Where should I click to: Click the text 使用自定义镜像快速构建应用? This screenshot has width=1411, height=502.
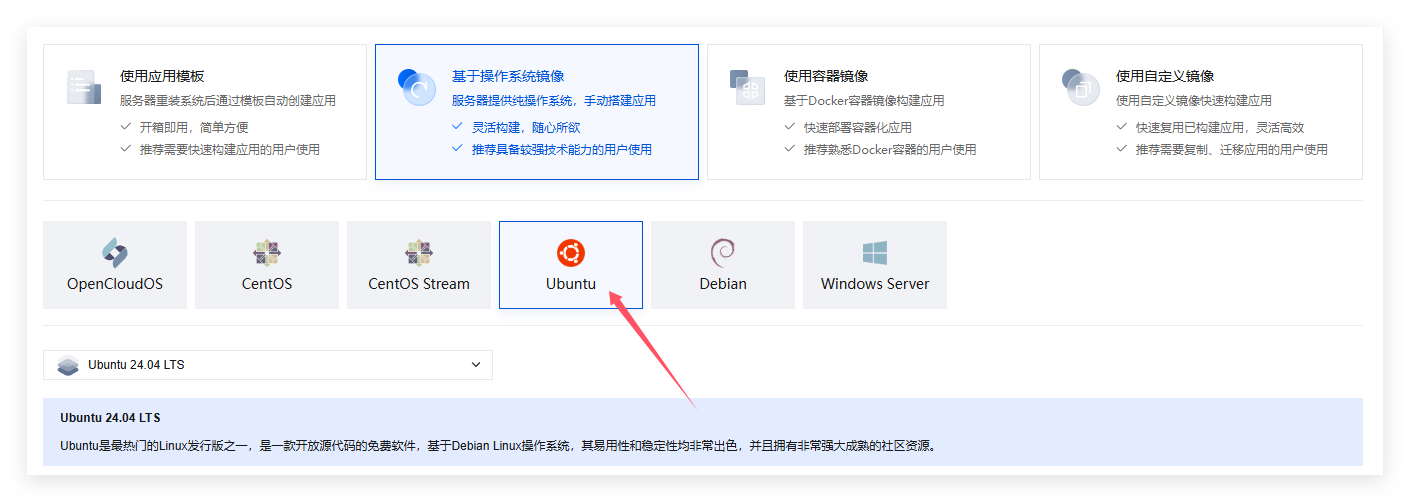click(1194, 101)
